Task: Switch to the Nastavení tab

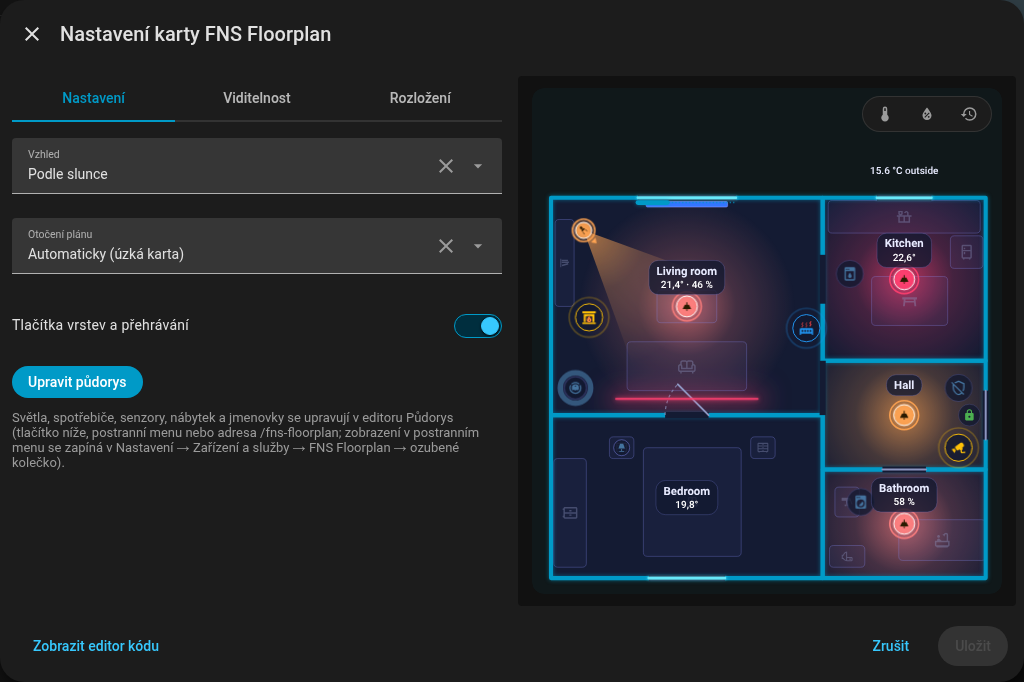Action: (93, 98)
